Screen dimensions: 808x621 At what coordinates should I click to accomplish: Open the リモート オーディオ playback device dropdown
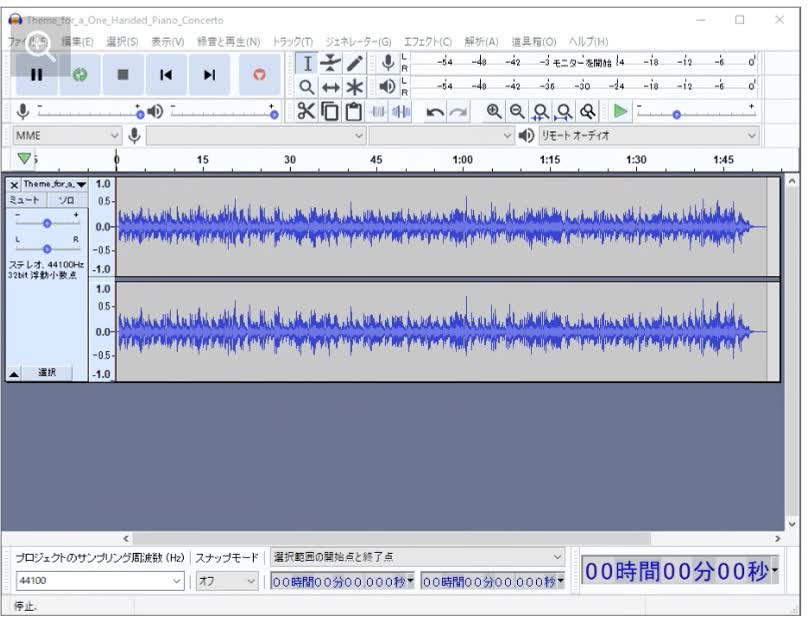pyautogui.click(x=648, y=136)
